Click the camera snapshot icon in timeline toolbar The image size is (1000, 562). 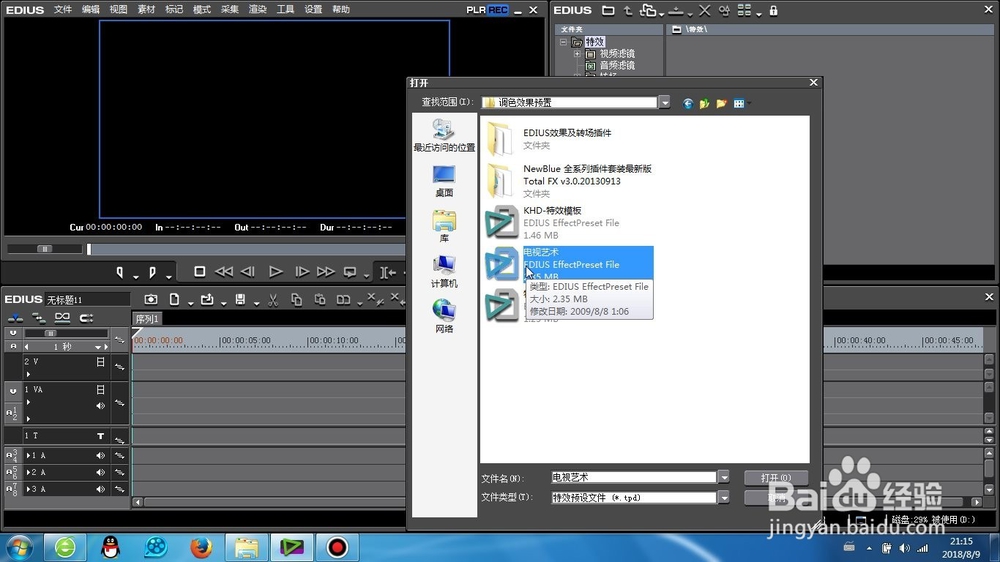point(151,299)
